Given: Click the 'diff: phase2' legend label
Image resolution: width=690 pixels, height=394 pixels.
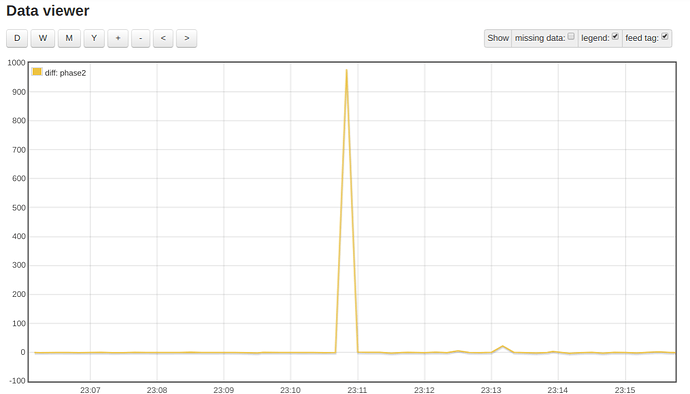Looking at the screenshot, I should 65,73.
